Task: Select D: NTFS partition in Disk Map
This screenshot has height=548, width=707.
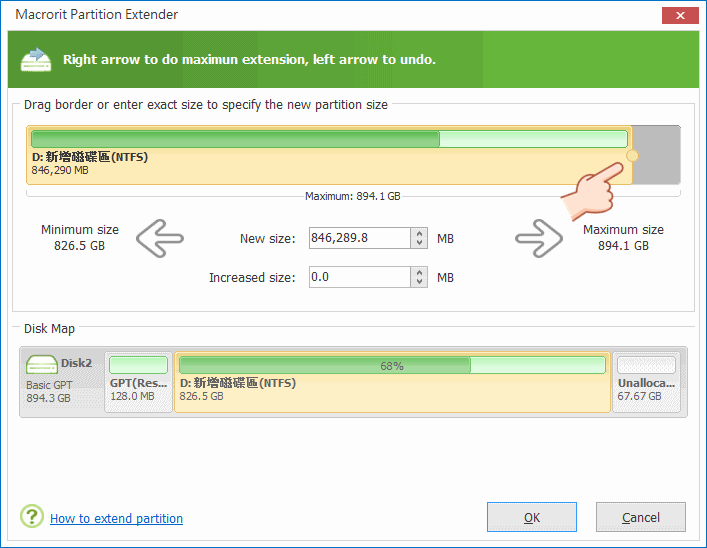Action: point(392,382)
